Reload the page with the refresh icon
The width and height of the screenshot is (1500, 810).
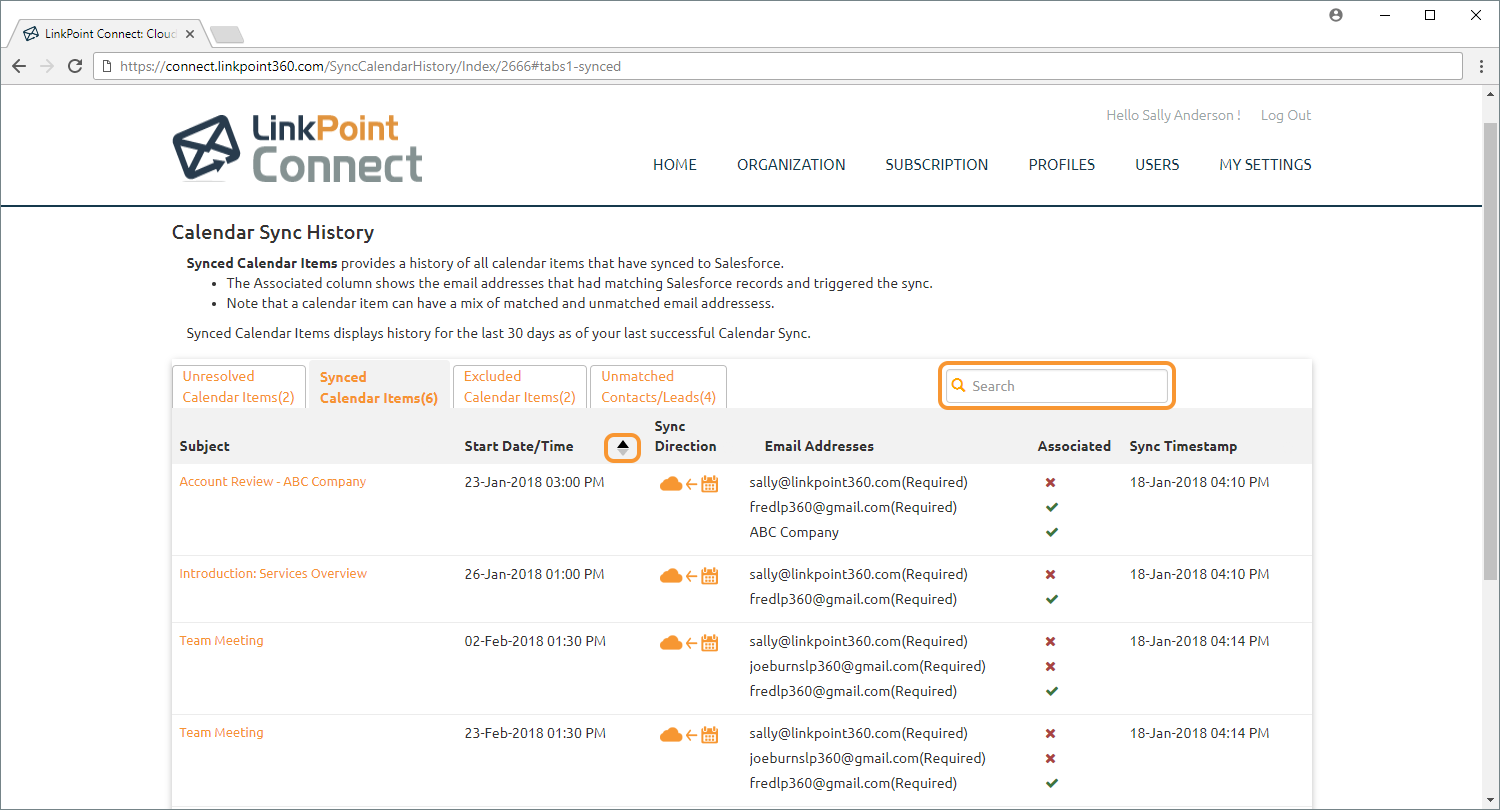pos(74,66)
